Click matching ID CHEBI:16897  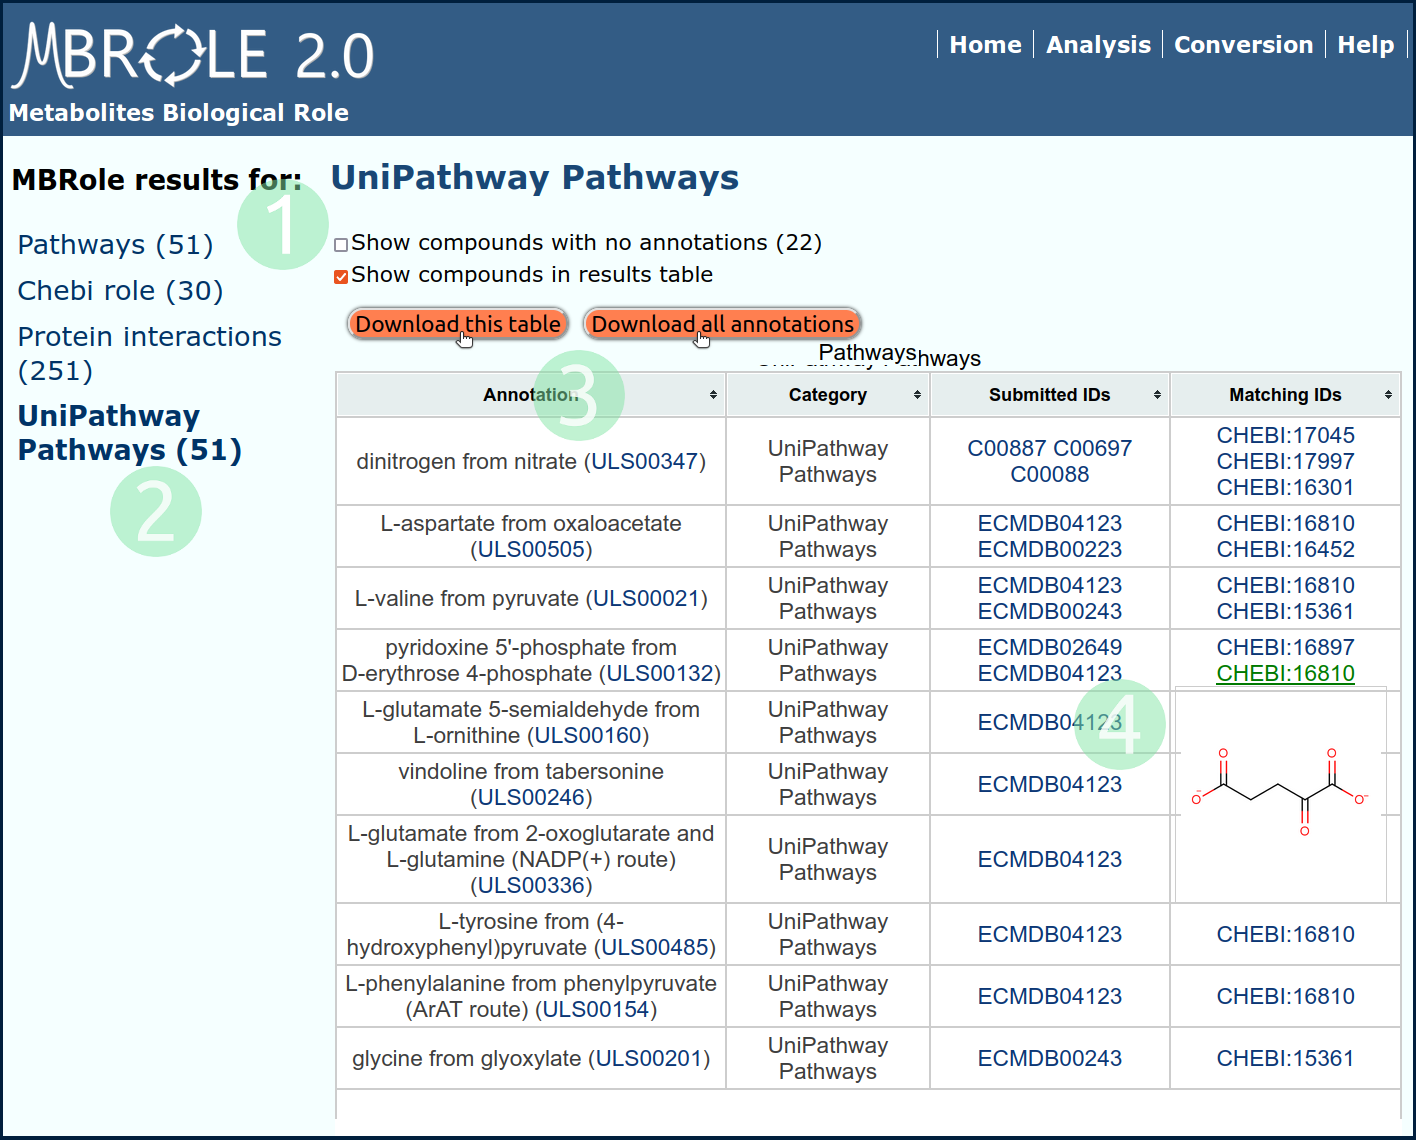1285,647
